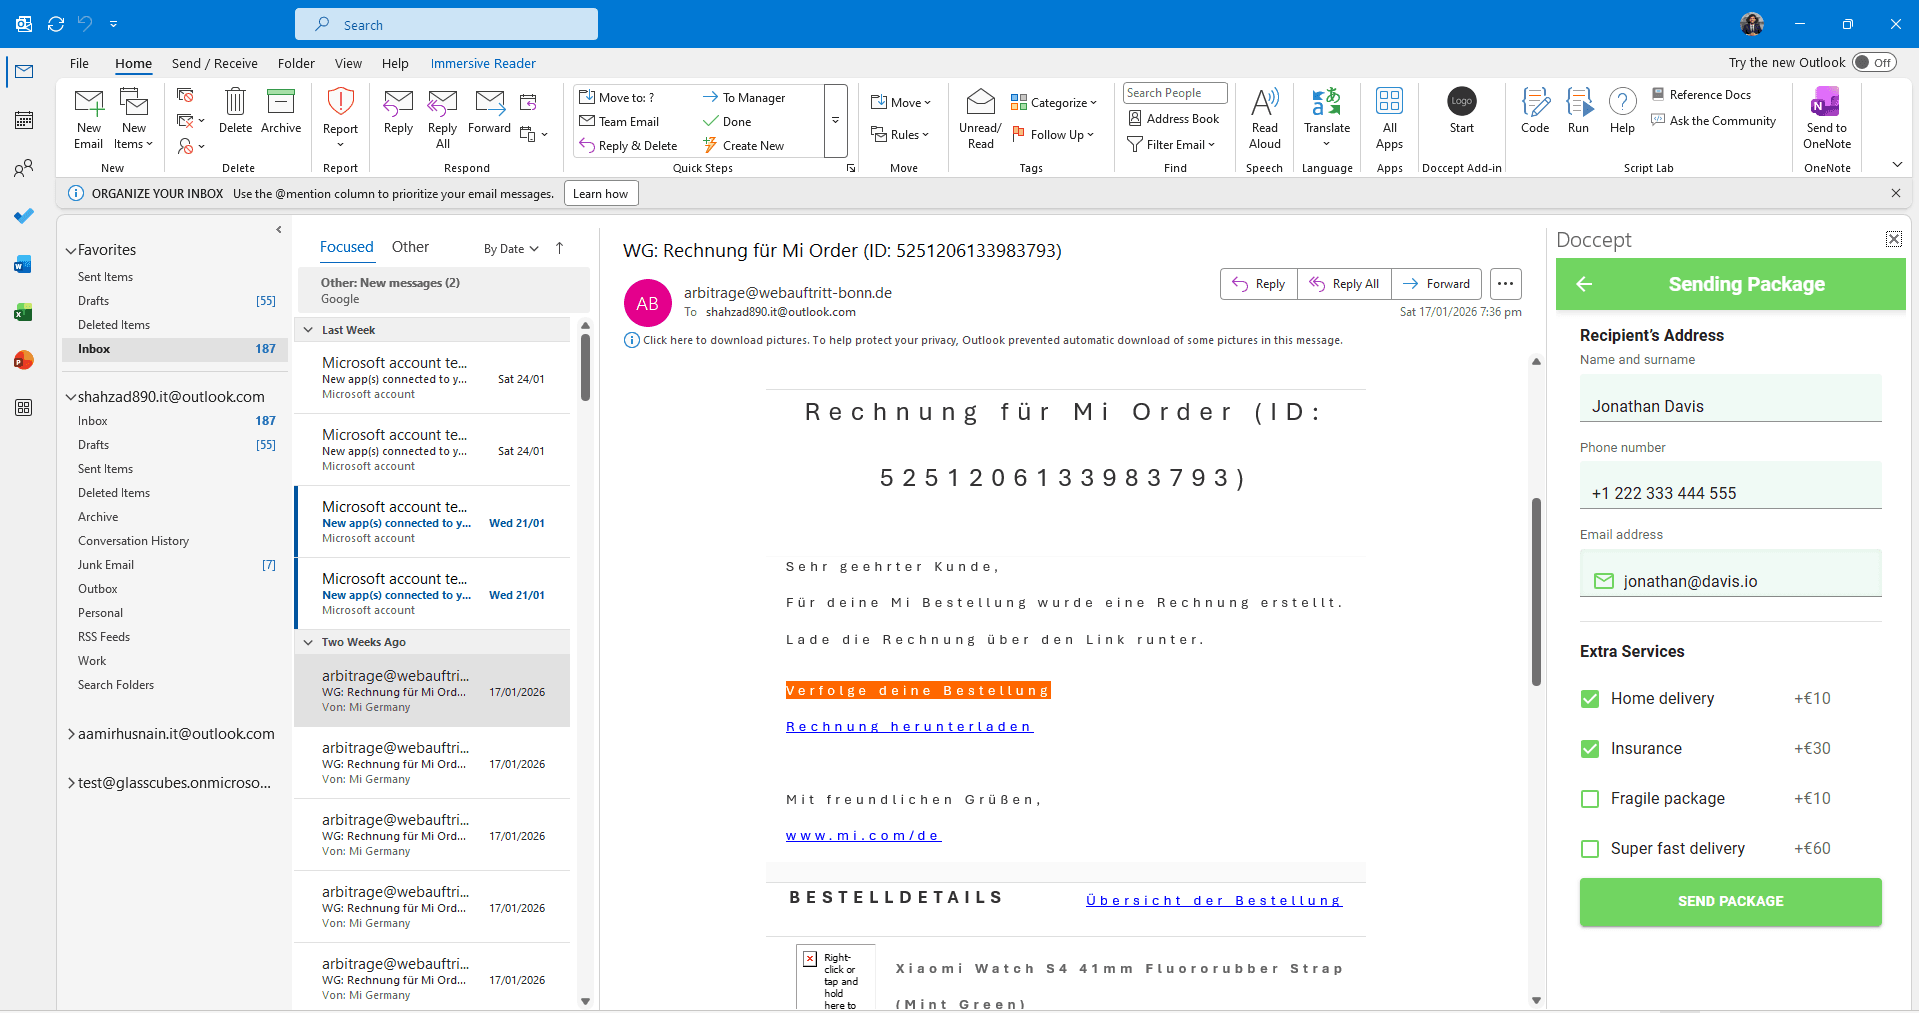
Task: Open the Immersive Reader tab
Action: pyautogui.click(x=483, y=63)
